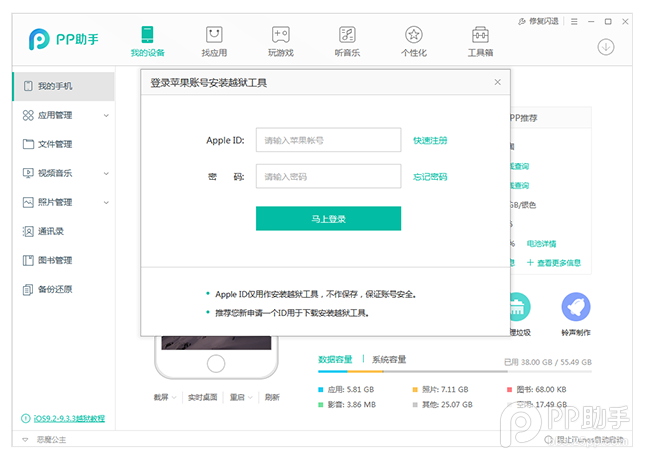Select 我的手机 in the sidebar

(x=64, y=86)
